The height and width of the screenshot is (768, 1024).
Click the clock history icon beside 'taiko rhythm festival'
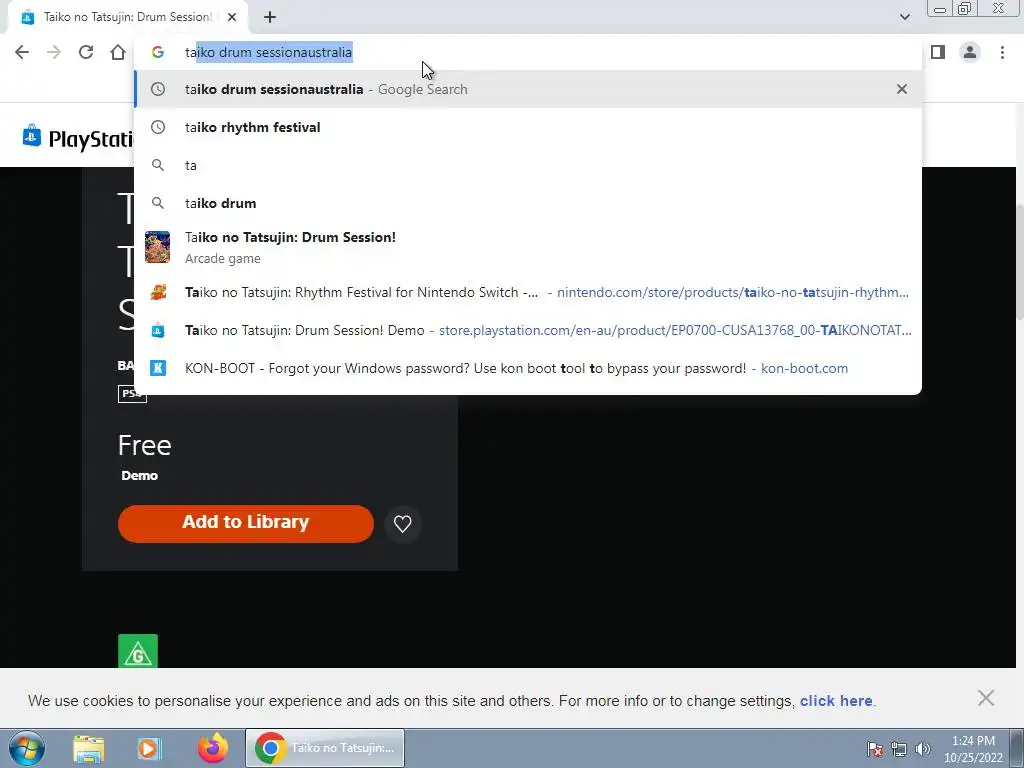point(158,127)
